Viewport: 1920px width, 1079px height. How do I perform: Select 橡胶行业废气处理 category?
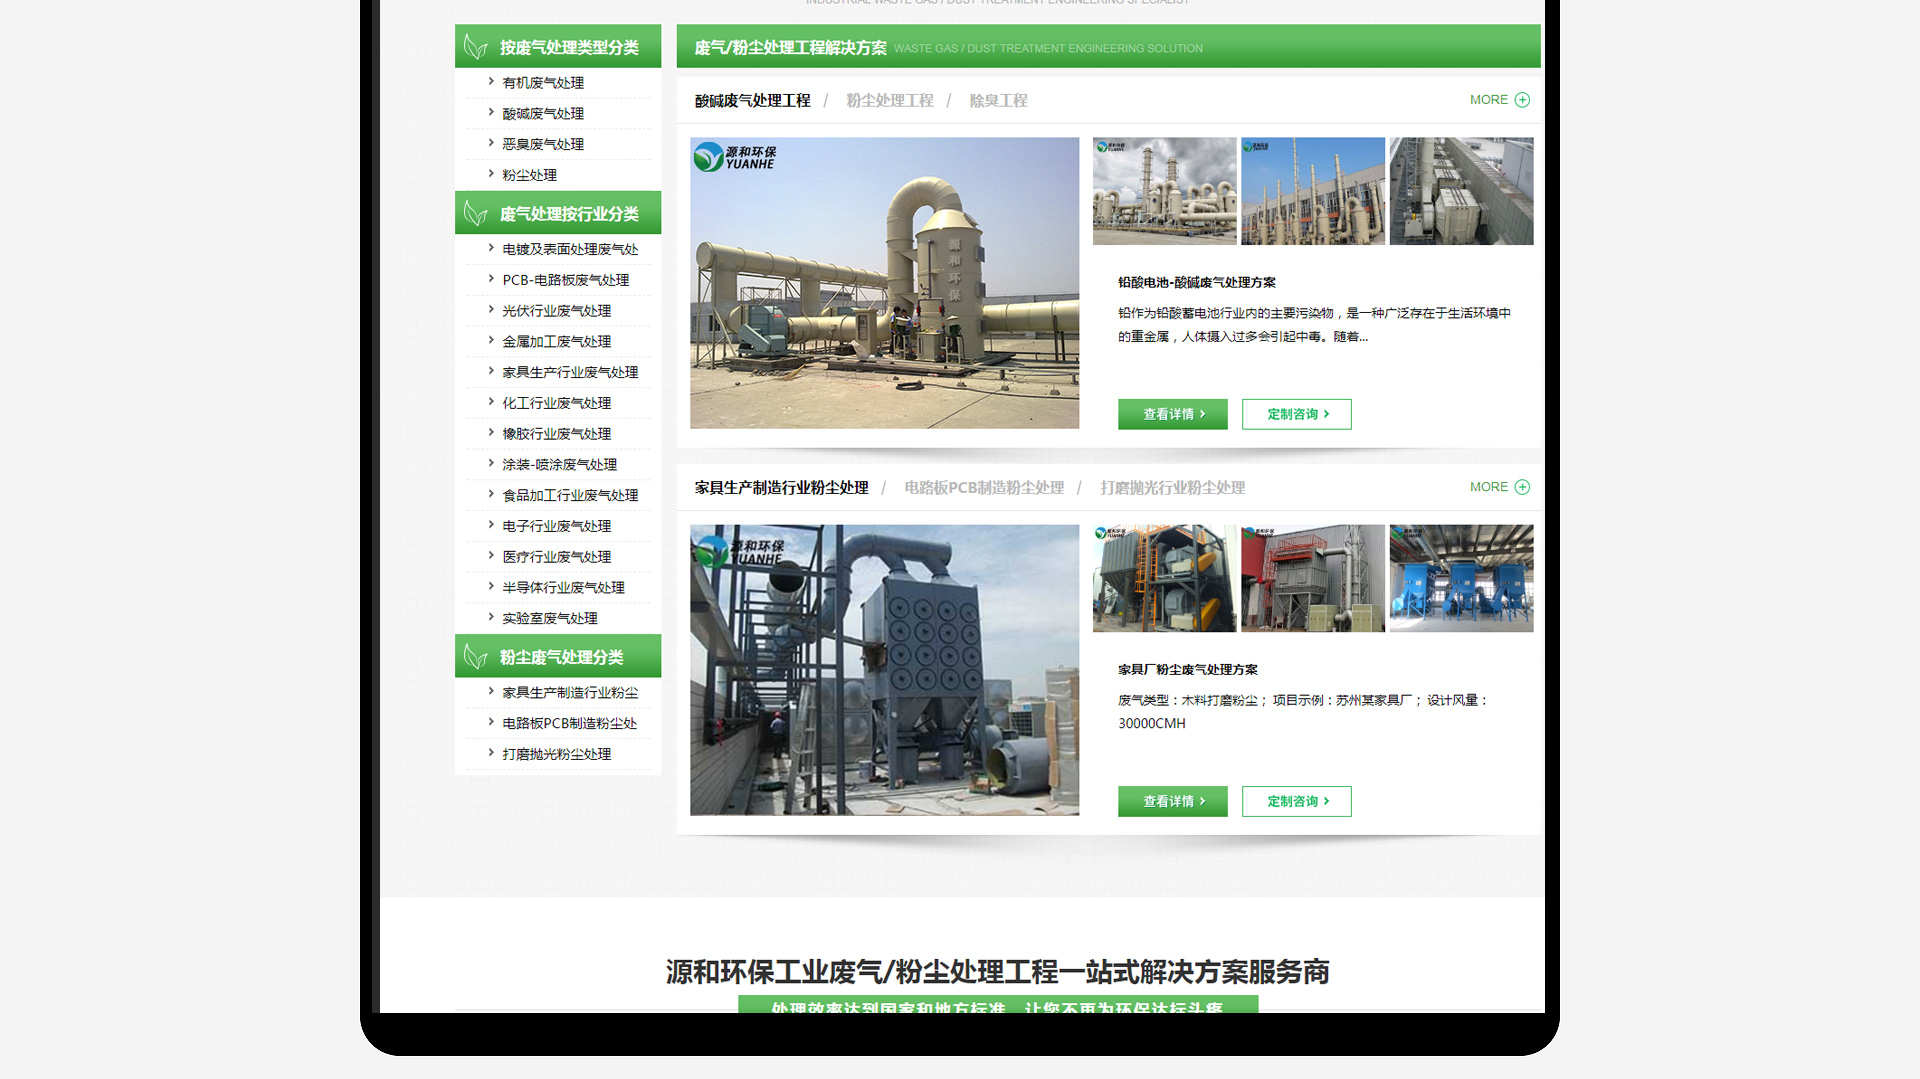coord(556,434)
